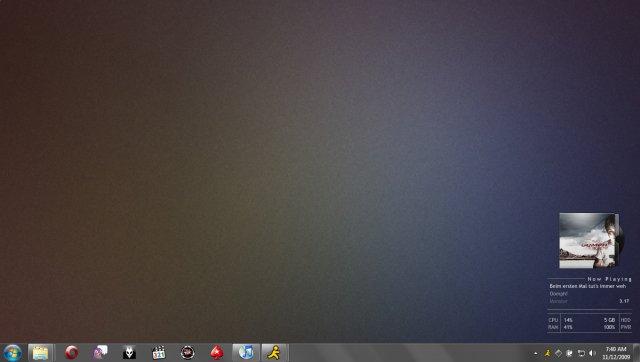The height and width of the screenshot is (362, 640).
Task: Click the 100% power value
Action: pos(609,327)
